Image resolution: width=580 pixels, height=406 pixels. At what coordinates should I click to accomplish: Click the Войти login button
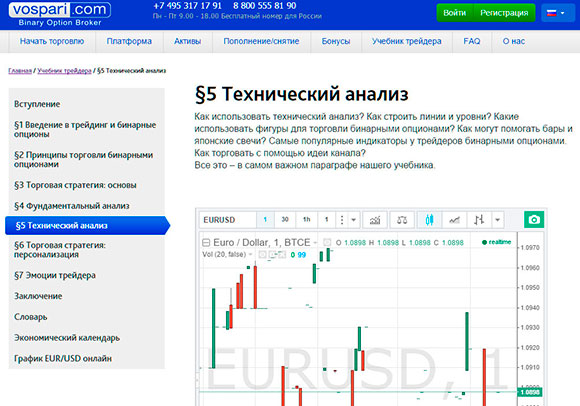[x=455, y=13]
